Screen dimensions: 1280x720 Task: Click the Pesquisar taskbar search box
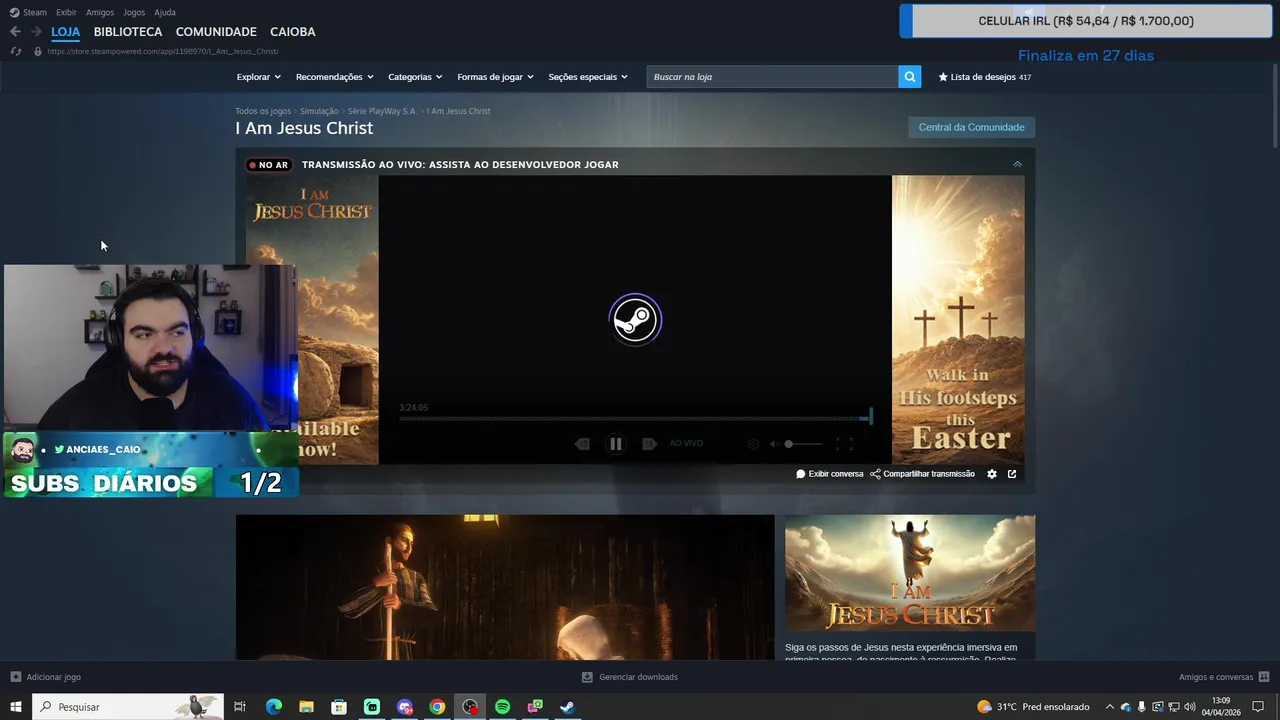[x=128, y=707]
